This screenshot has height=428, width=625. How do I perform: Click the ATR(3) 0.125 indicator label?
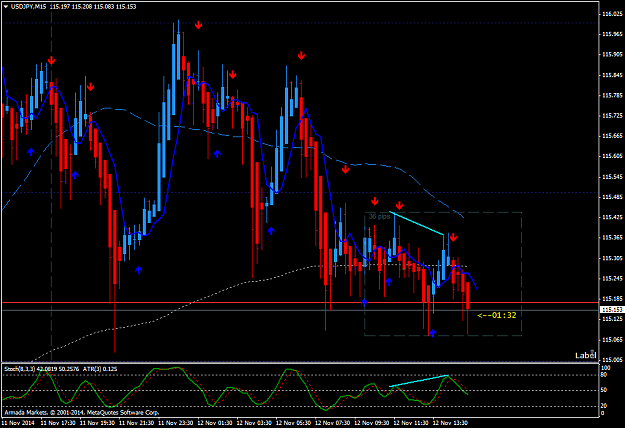[100, 369]
